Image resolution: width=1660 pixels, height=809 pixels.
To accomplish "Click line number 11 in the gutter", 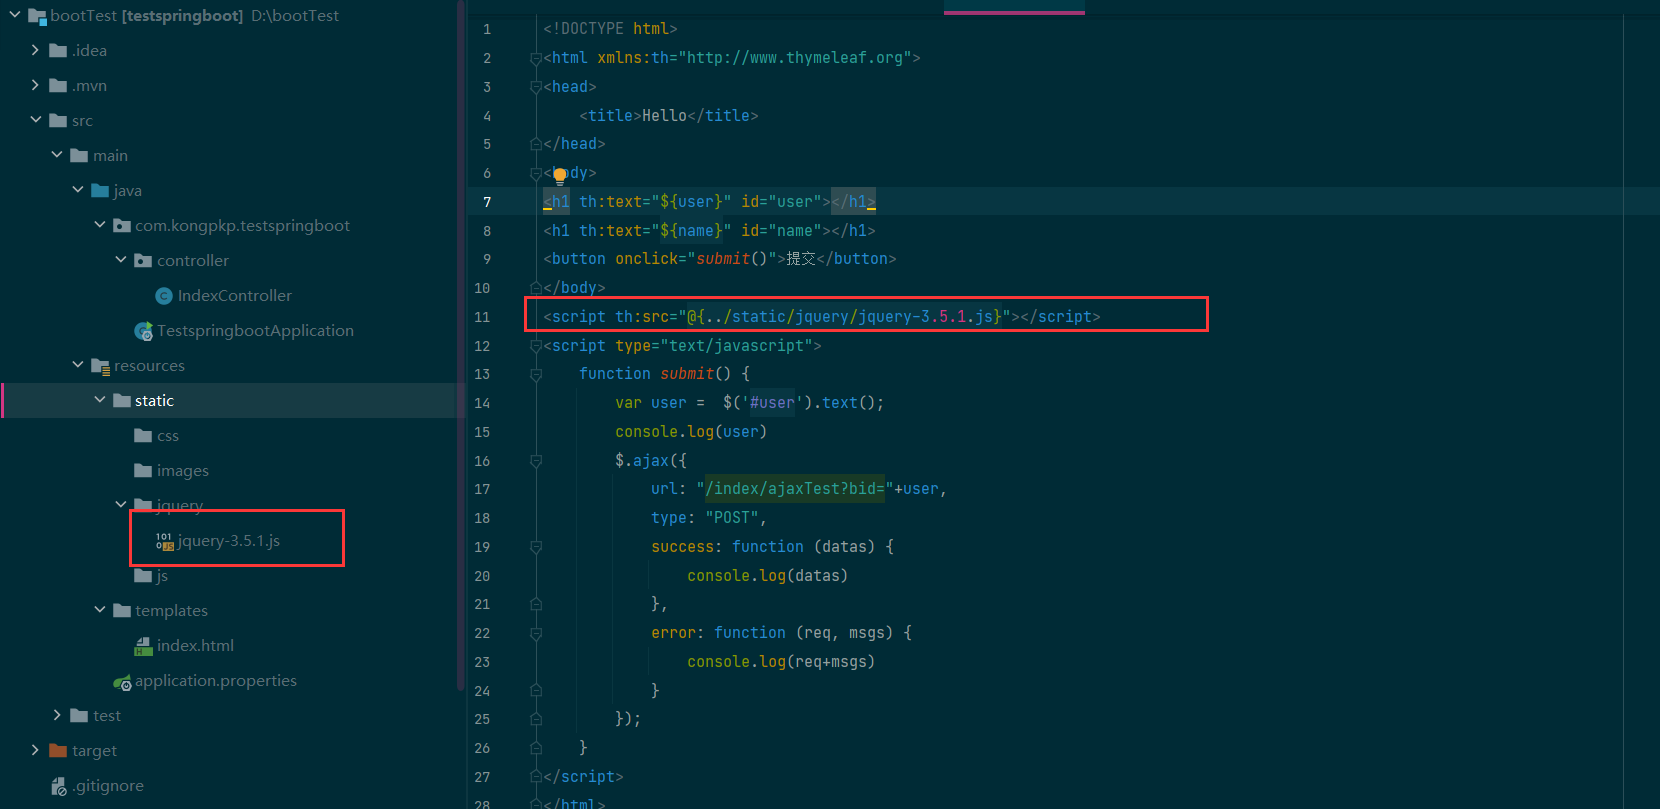I will pos(482,317).
